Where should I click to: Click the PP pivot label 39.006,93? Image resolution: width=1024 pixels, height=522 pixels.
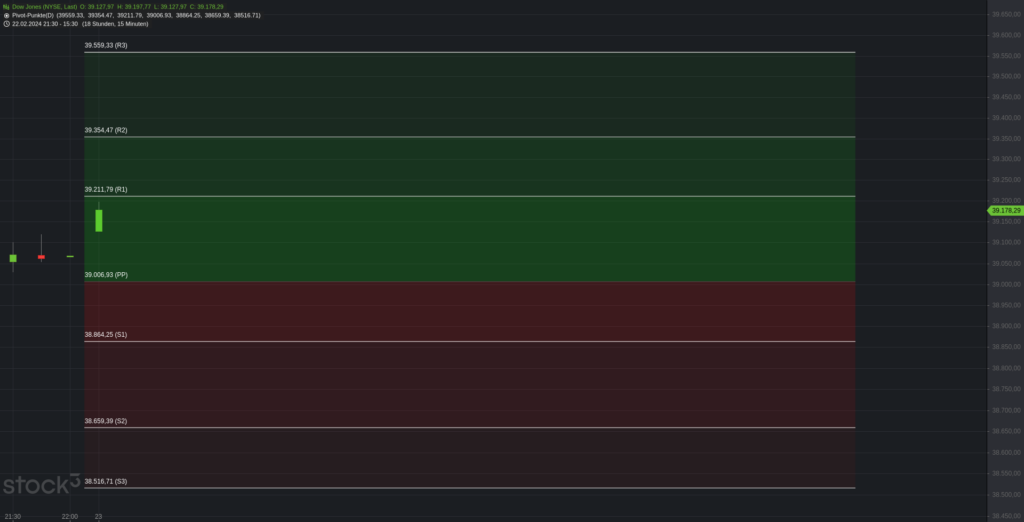point(106,275)
